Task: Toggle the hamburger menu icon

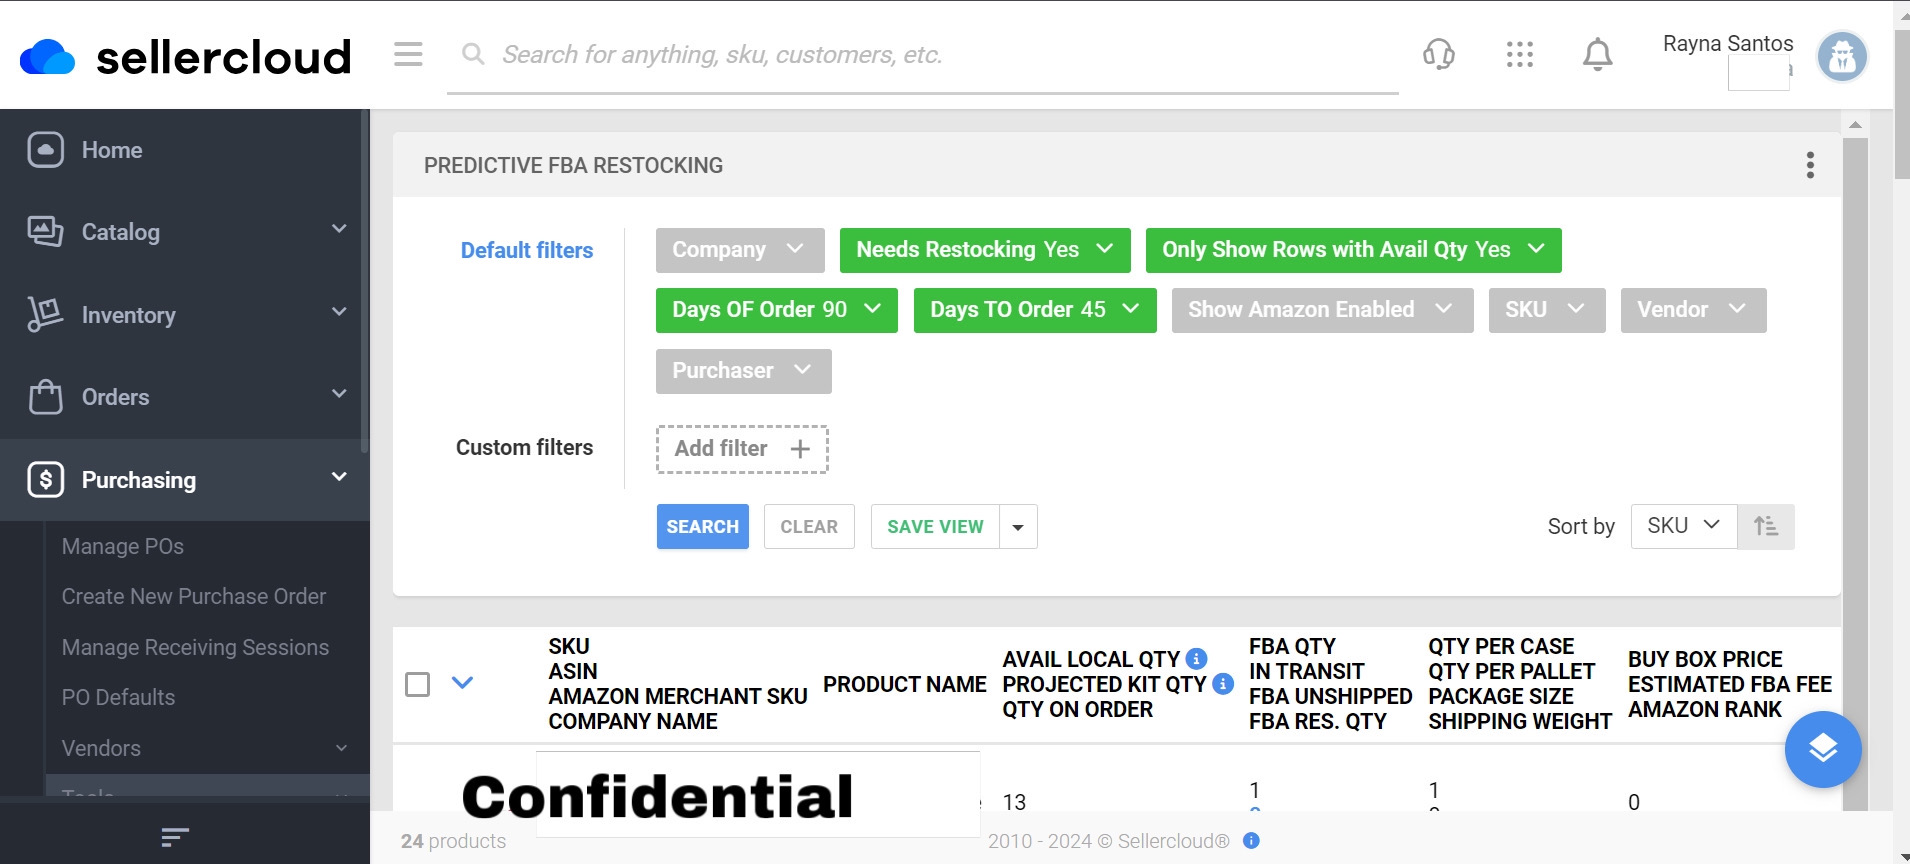Action: click(408, 54)
